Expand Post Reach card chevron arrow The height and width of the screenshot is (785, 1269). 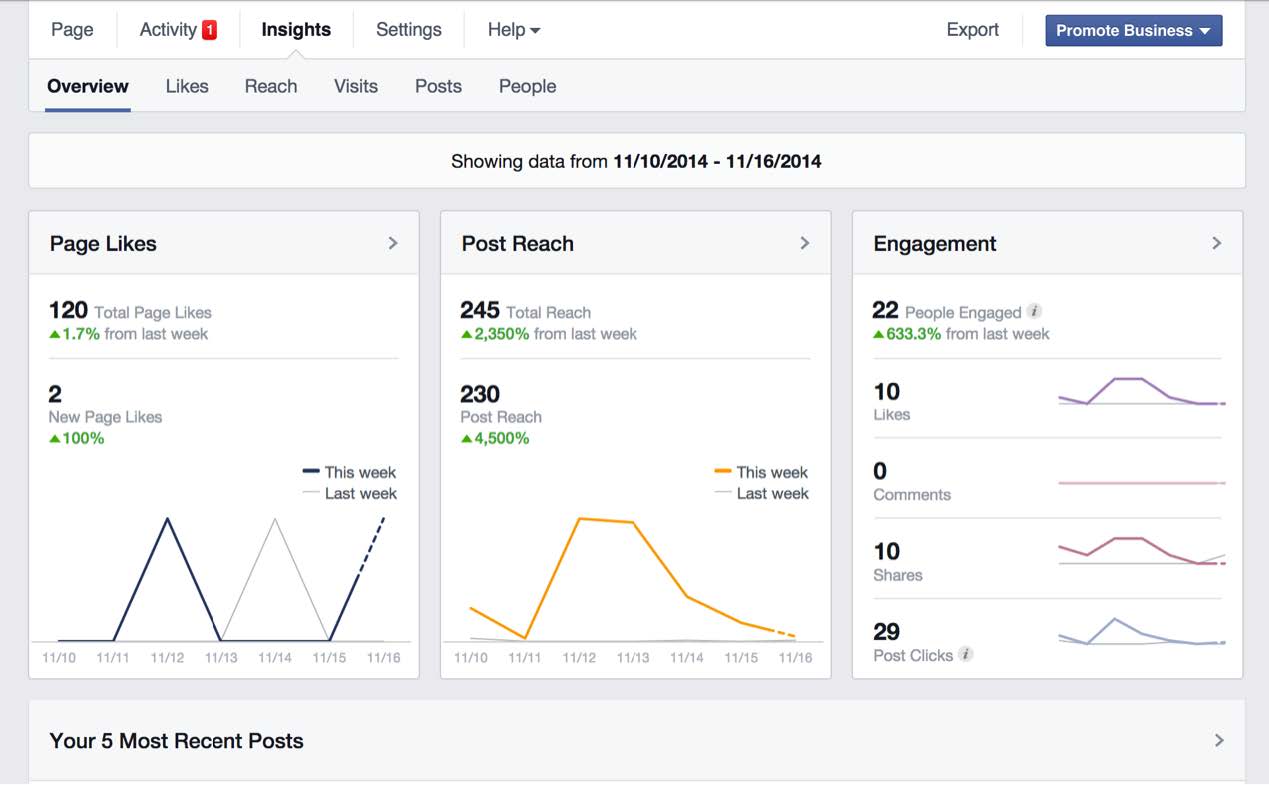805,243
